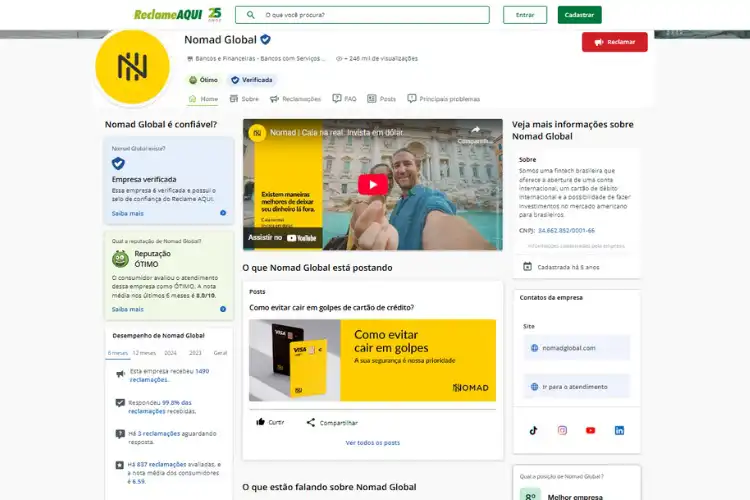Click the arrow icon in Empresa verificada card
The height and width of the screenshot is (500, 750).
pos(223,213)
